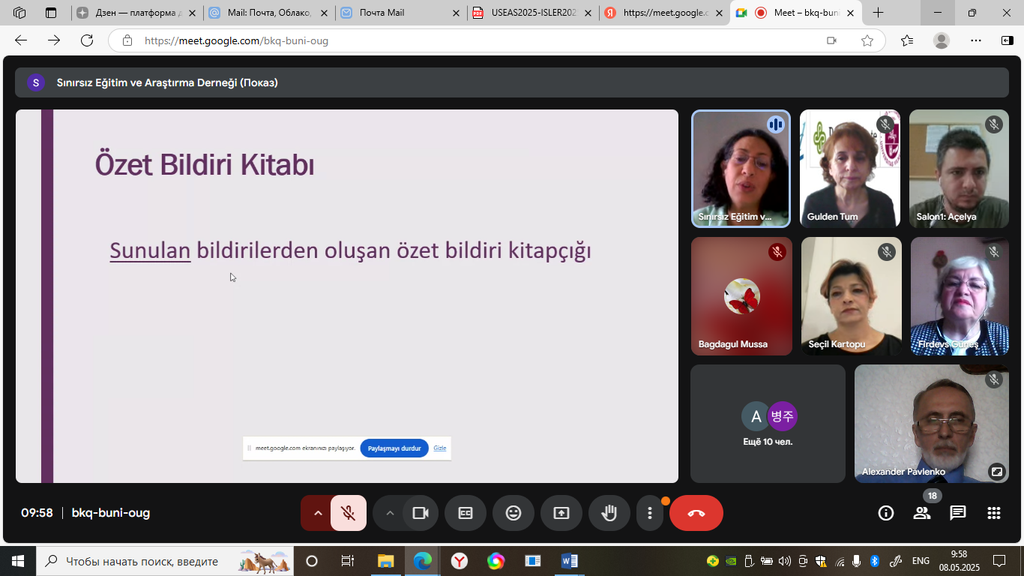
Task: Open meeting details info icon
Action: 885,513
